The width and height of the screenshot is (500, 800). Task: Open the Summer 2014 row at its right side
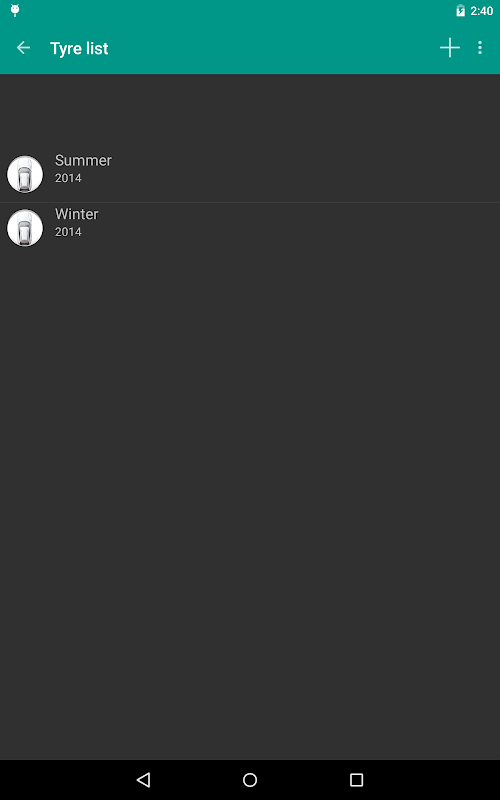pos(408,175)
